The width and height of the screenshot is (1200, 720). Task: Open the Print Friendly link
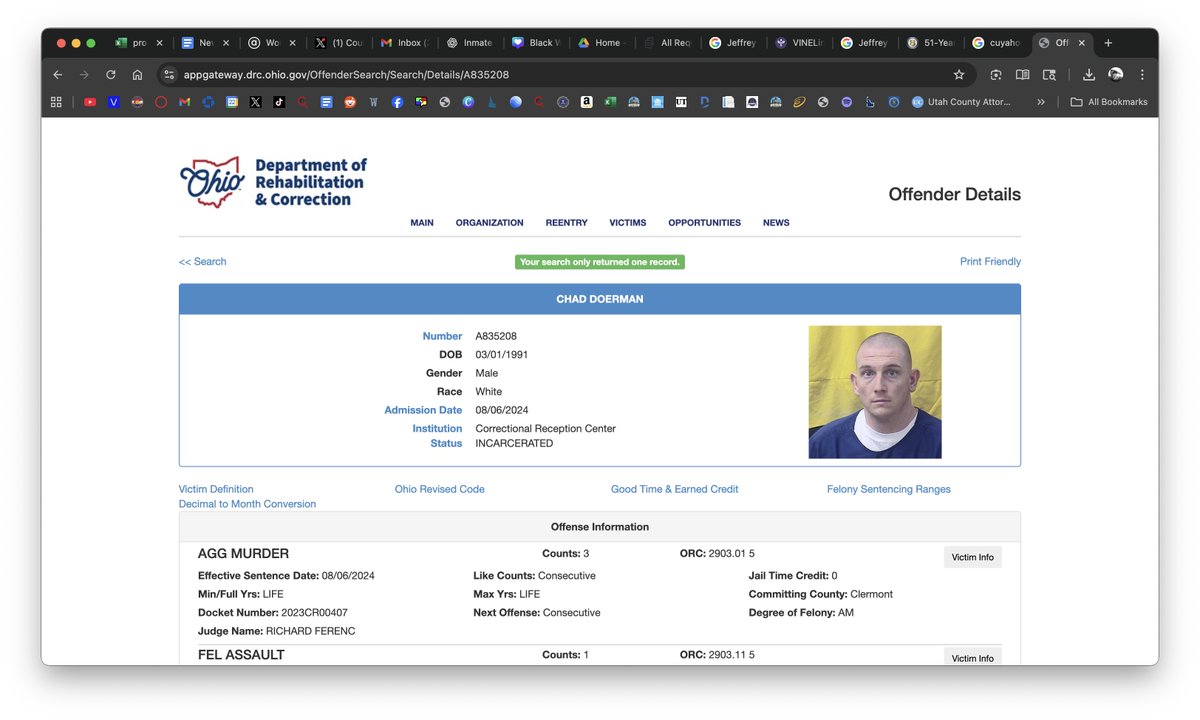pos(990,262)
